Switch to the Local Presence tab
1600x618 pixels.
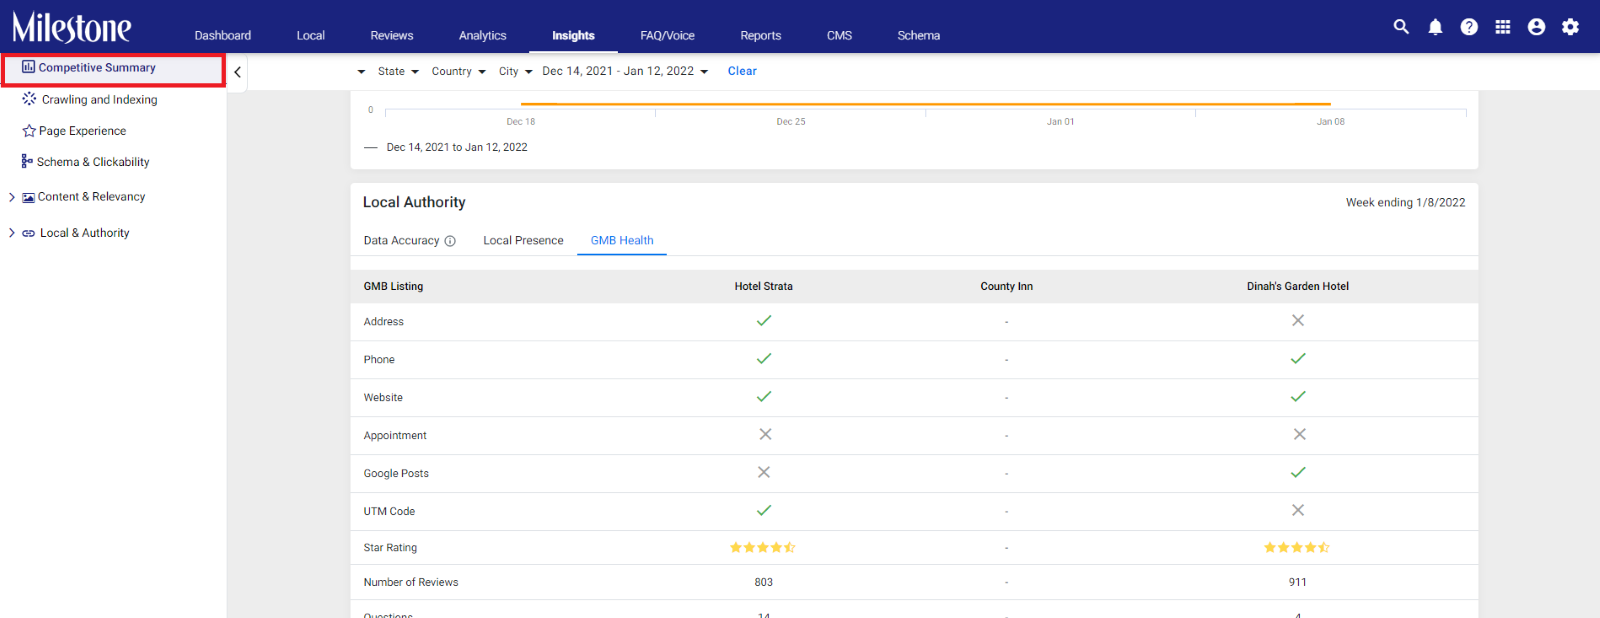pos(523,241)
